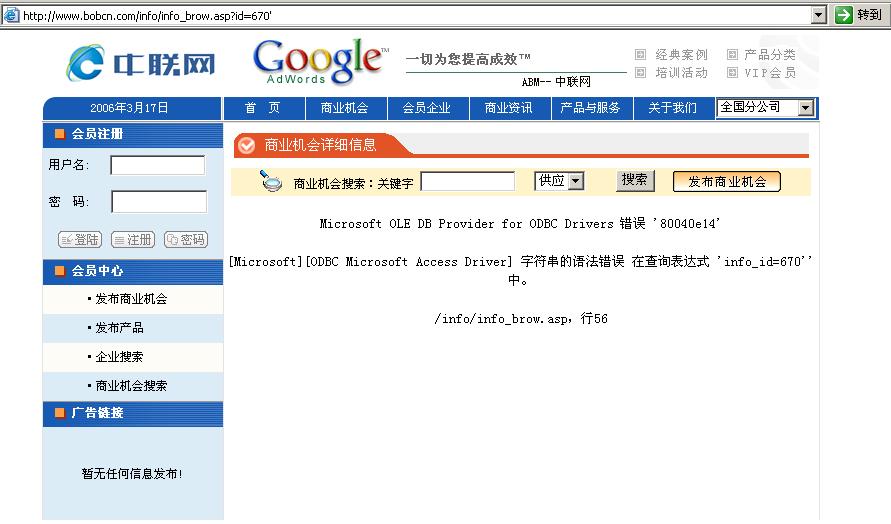Click the 中联网 site logo
This screenshot has width=891, height=524.
tap(141, 63)
